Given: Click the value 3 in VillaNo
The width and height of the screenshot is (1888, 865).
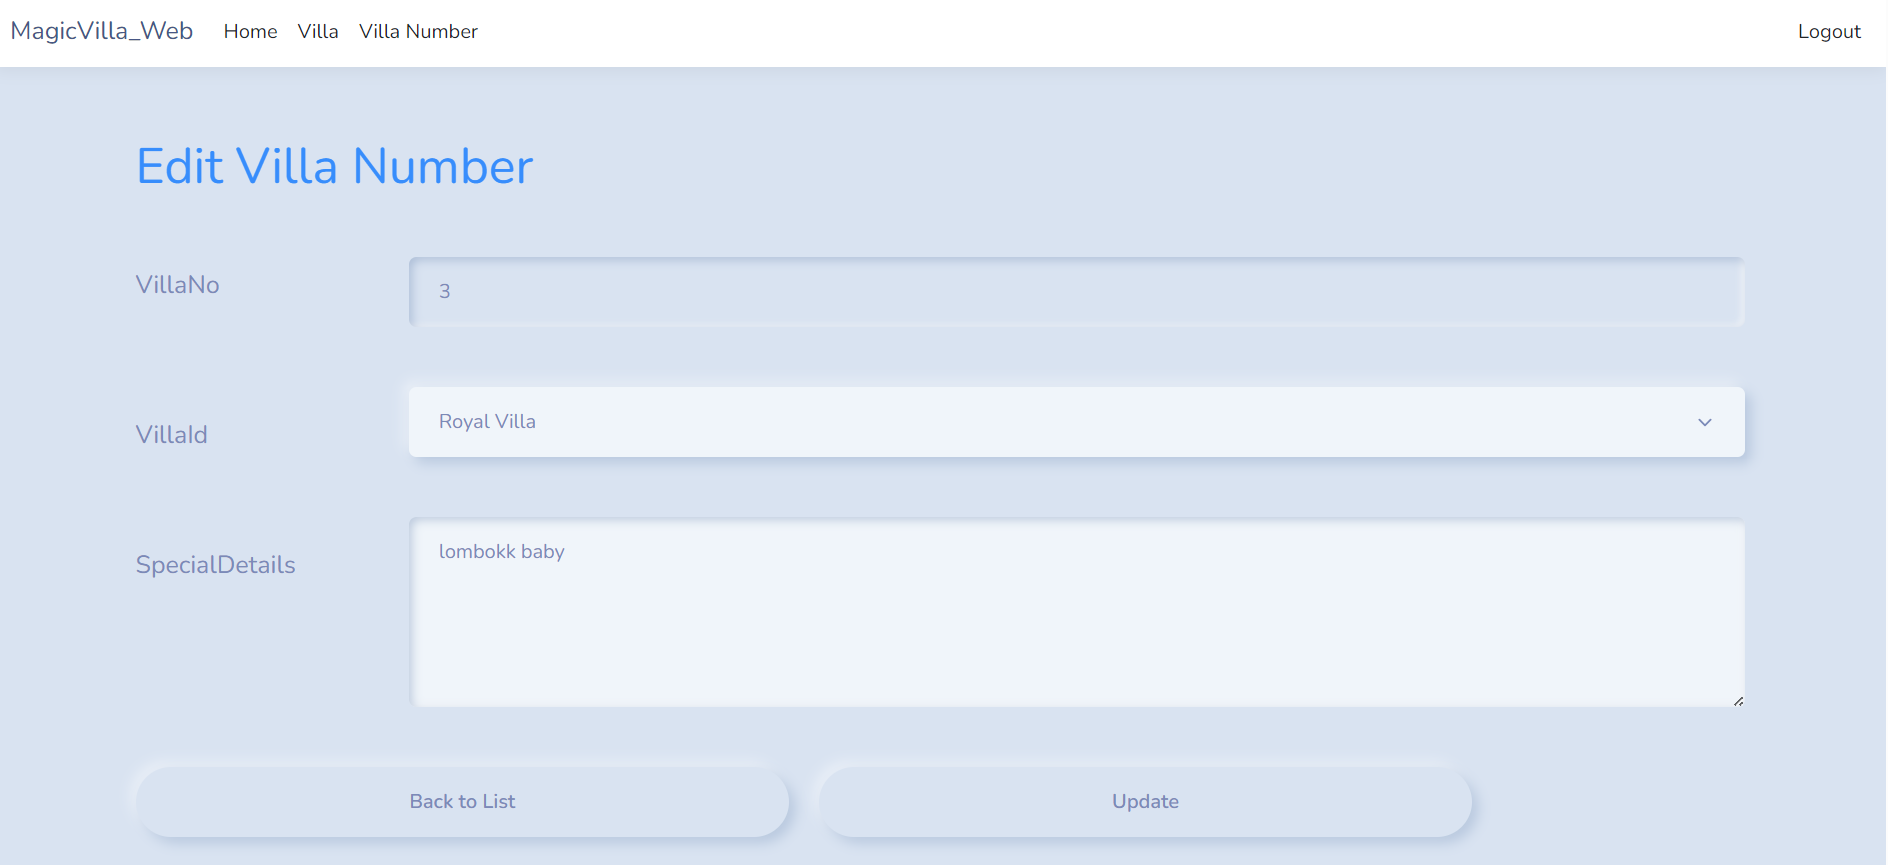Looking at the screenshot, I should tap(445, 292).
